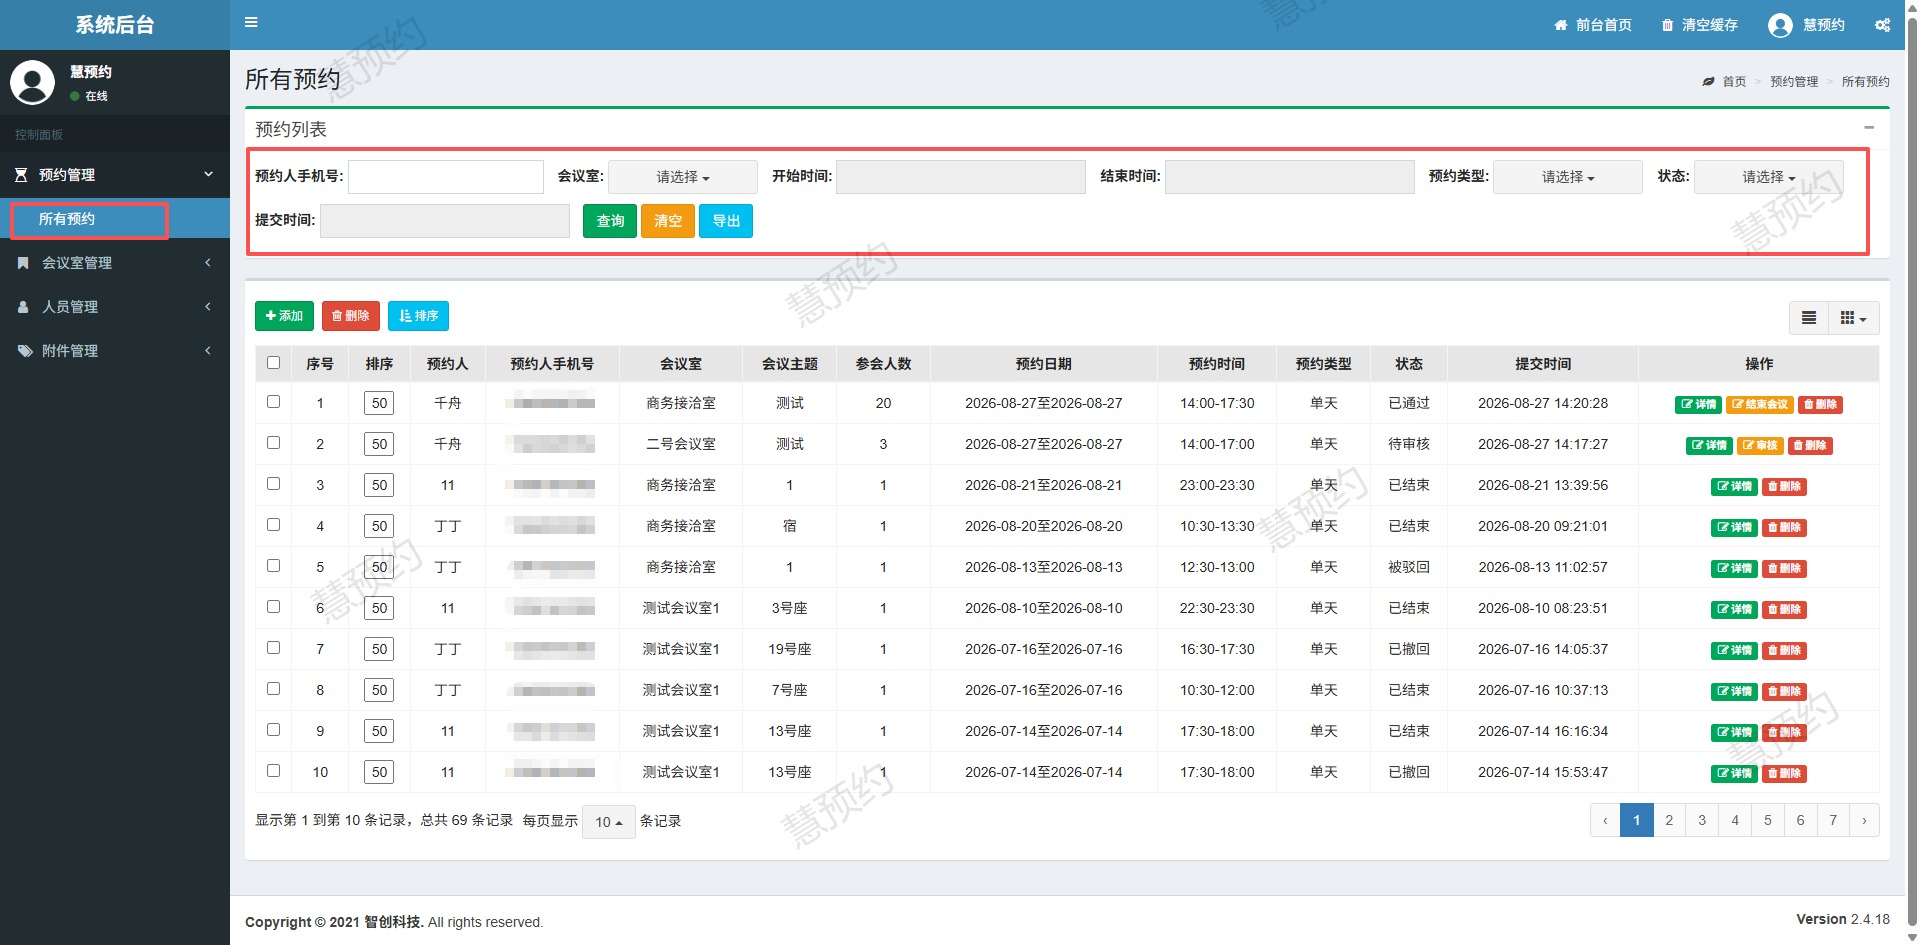Image resolution: width=1920 pixels, height=945 pixels.
Task: Toggle the sidebar hamburger menu icon
Action: pyautogui.click(x=251, y=22)
